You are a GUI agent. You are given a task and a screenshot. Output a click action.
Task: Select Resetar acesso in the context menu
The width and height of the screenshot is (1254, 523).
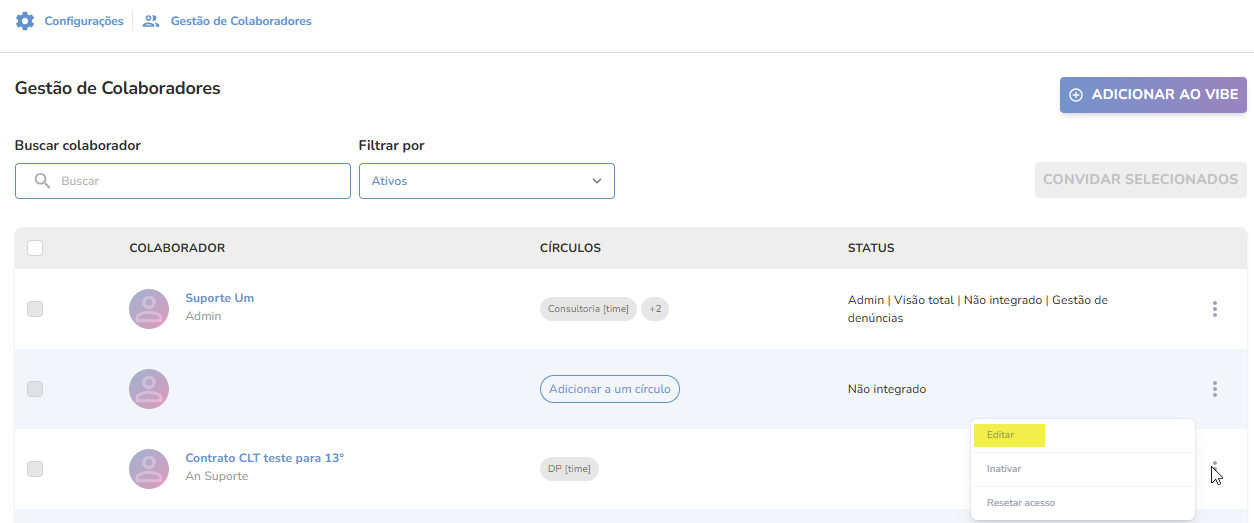(1020, 503)
